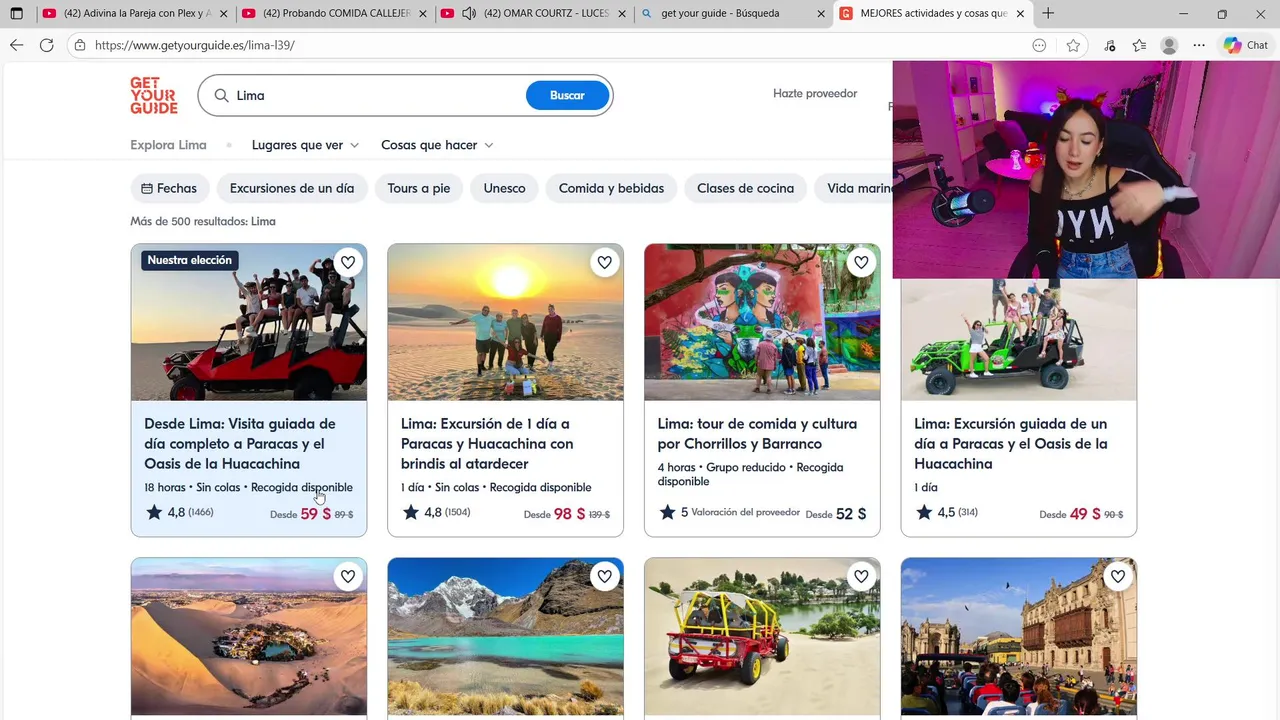Expand the Cosas que hacer menu
Image resolution: width=1280 pixels, height=720 pixels.
(437, 145)
